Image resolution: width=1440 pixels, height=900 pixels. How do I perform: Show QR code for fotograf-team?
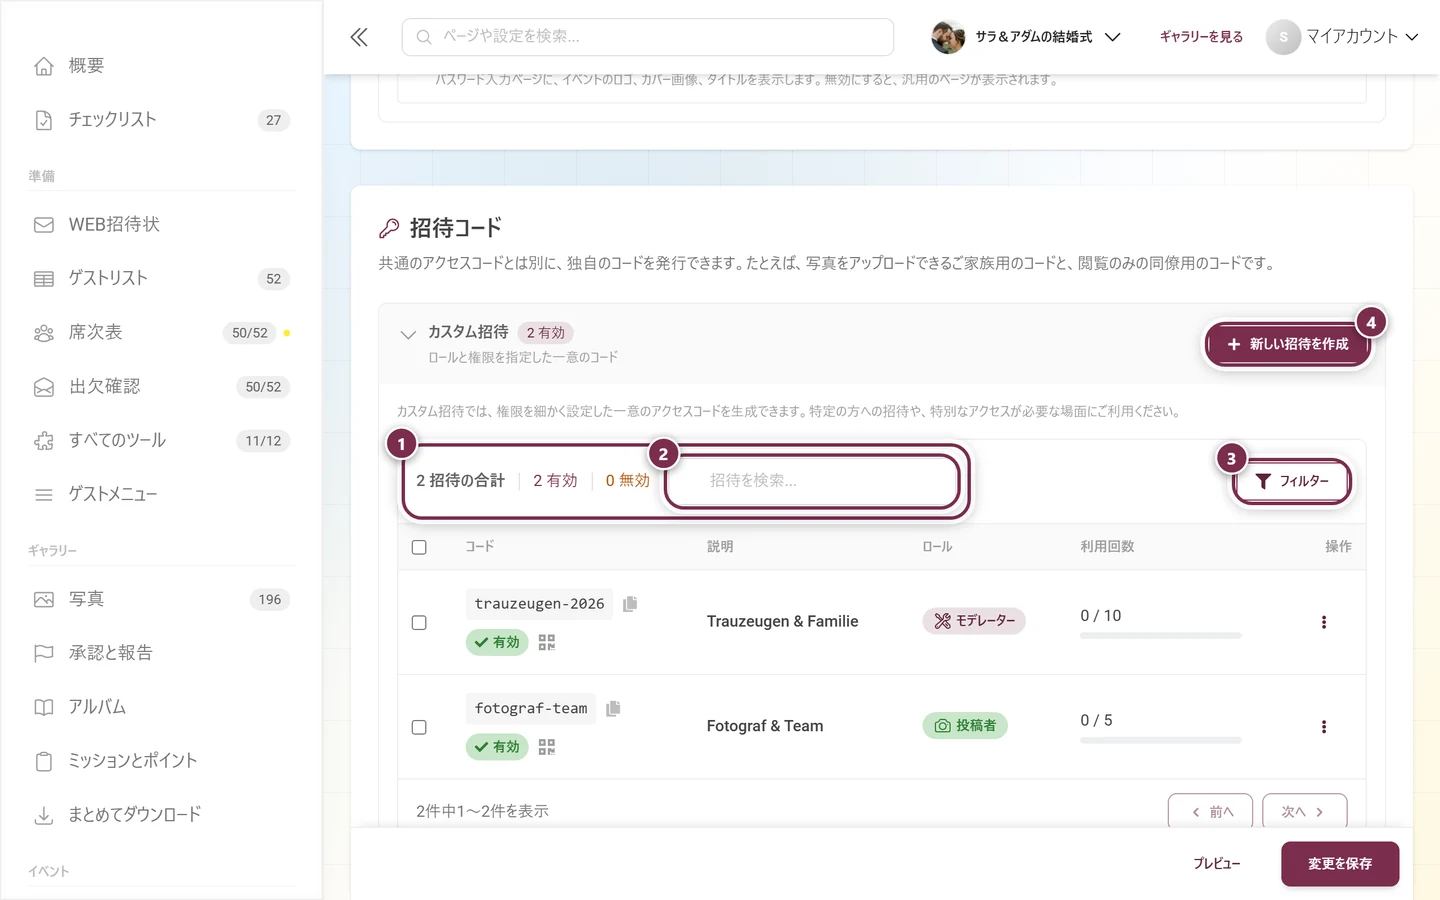[x=546, y=747]
